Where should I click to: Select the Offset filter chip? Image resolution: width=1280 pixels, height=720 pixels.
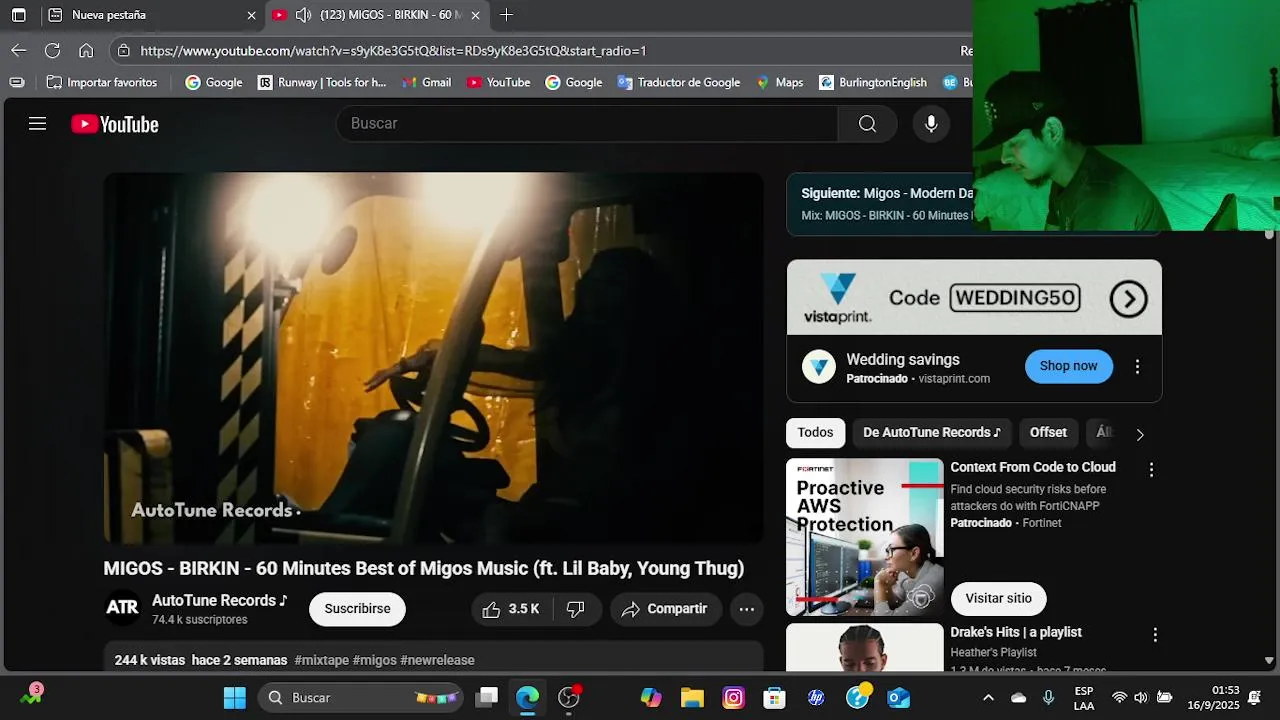(x=1048, y=433)
